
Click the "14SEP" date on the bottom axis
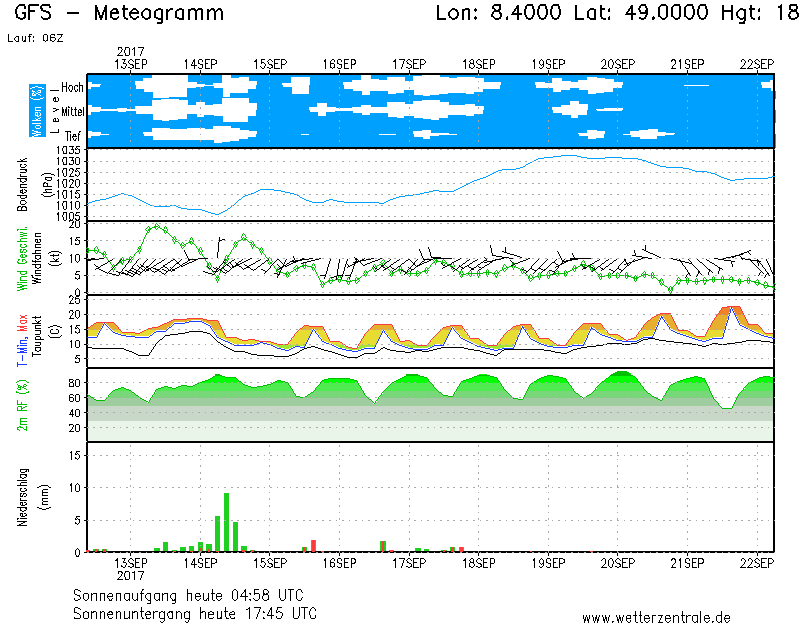tap(201, 563)
